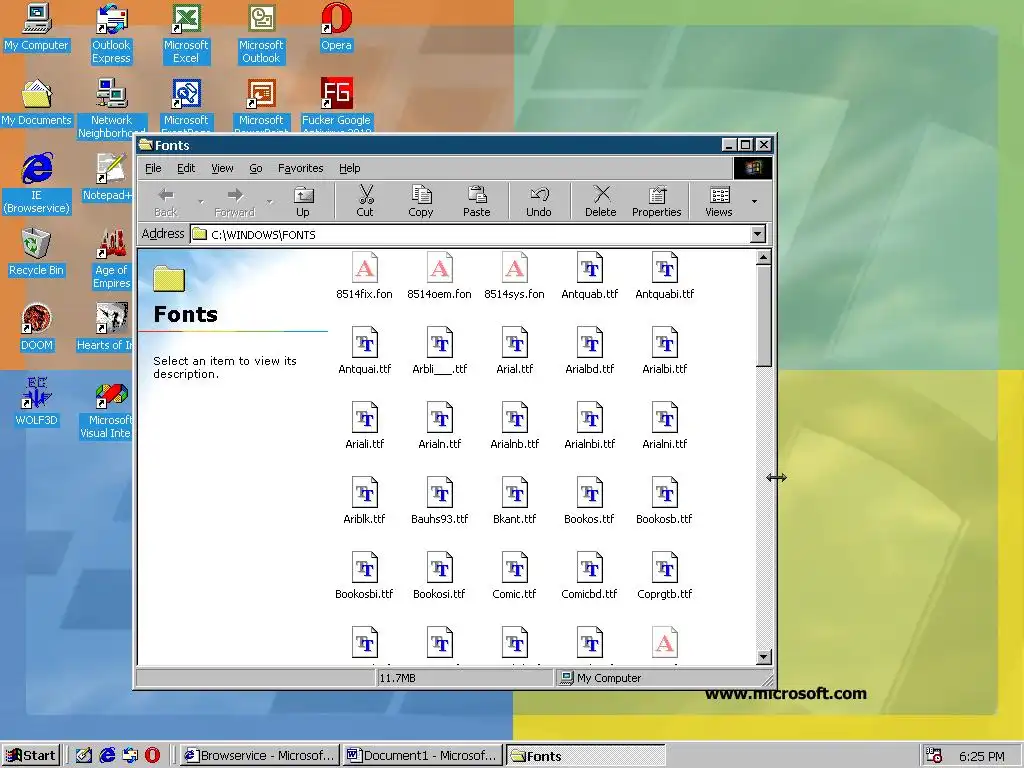This screenshot has width=1024, height=768.
Task: Click the Arialnbi.ttf file name
Action: pyautogui.click(x=590, y=444)
